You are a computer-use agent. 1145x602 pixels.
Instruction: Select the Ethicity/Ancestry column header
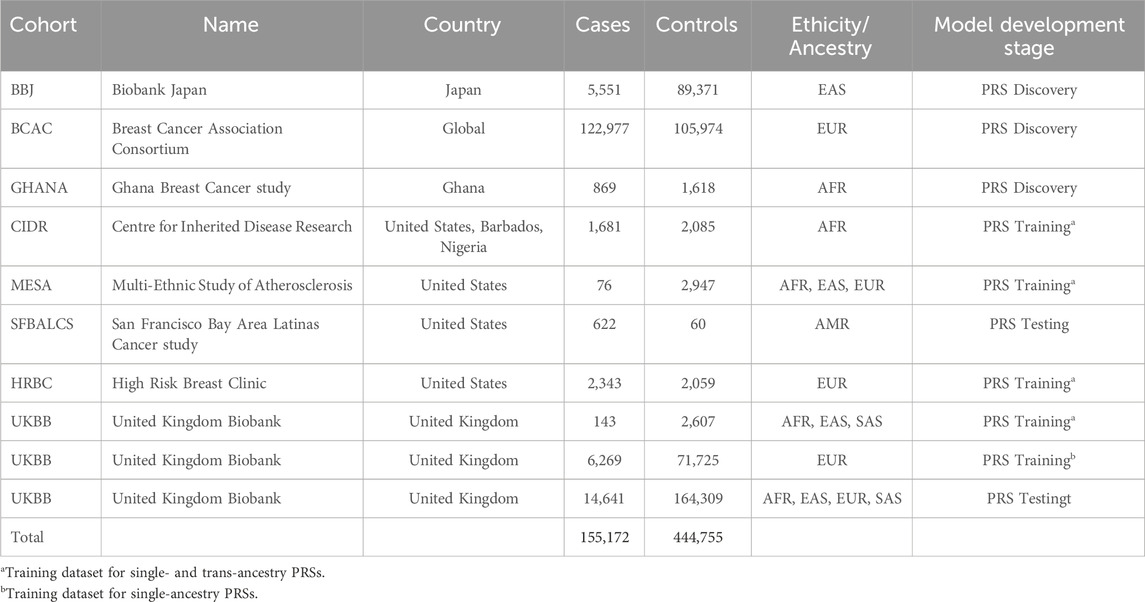pyautogui.click(x=830, y=37)
